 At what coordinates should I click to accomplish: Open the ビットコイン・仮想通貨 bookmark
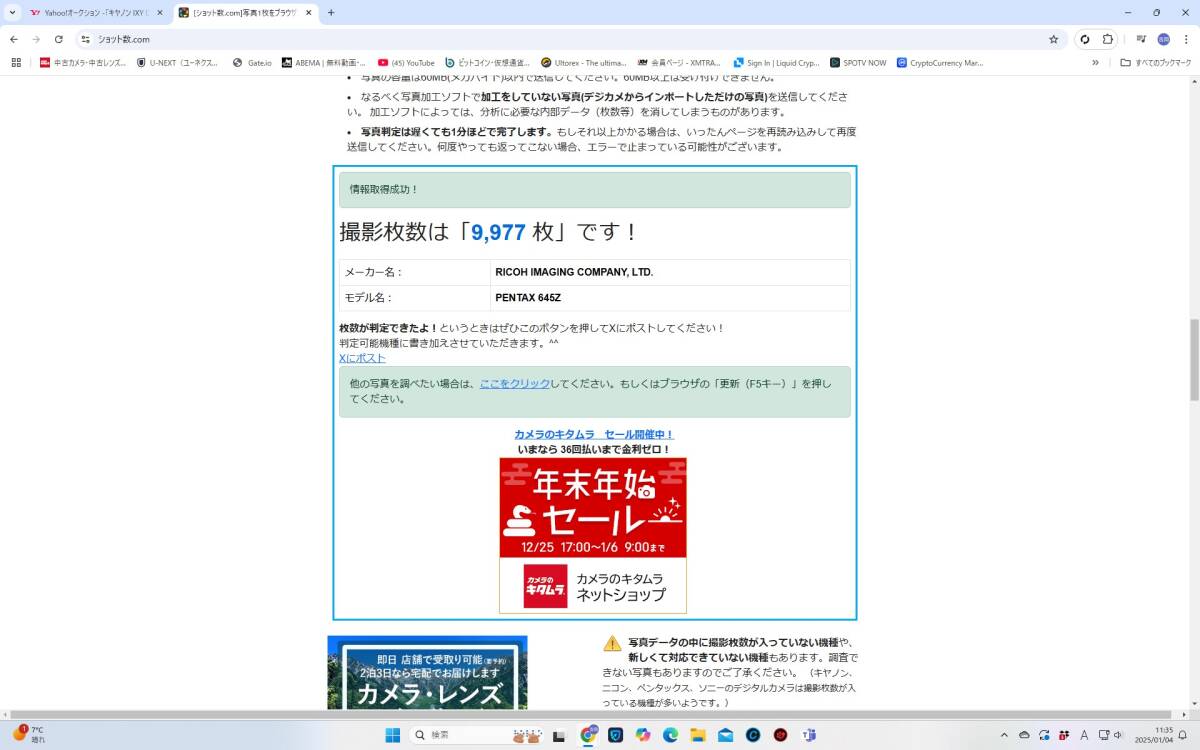click(488, 62)
